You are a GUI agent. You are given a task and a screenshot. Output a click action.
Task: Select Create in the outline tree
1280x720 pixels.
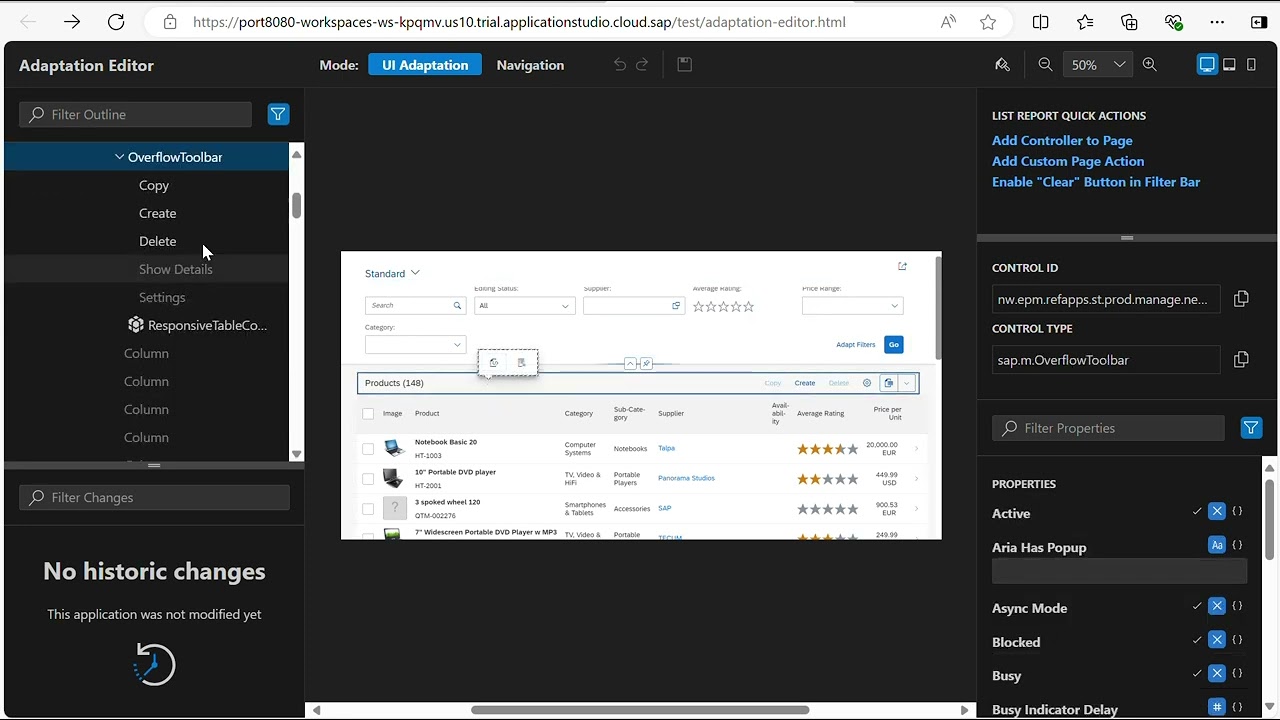[x=157, y=213]
